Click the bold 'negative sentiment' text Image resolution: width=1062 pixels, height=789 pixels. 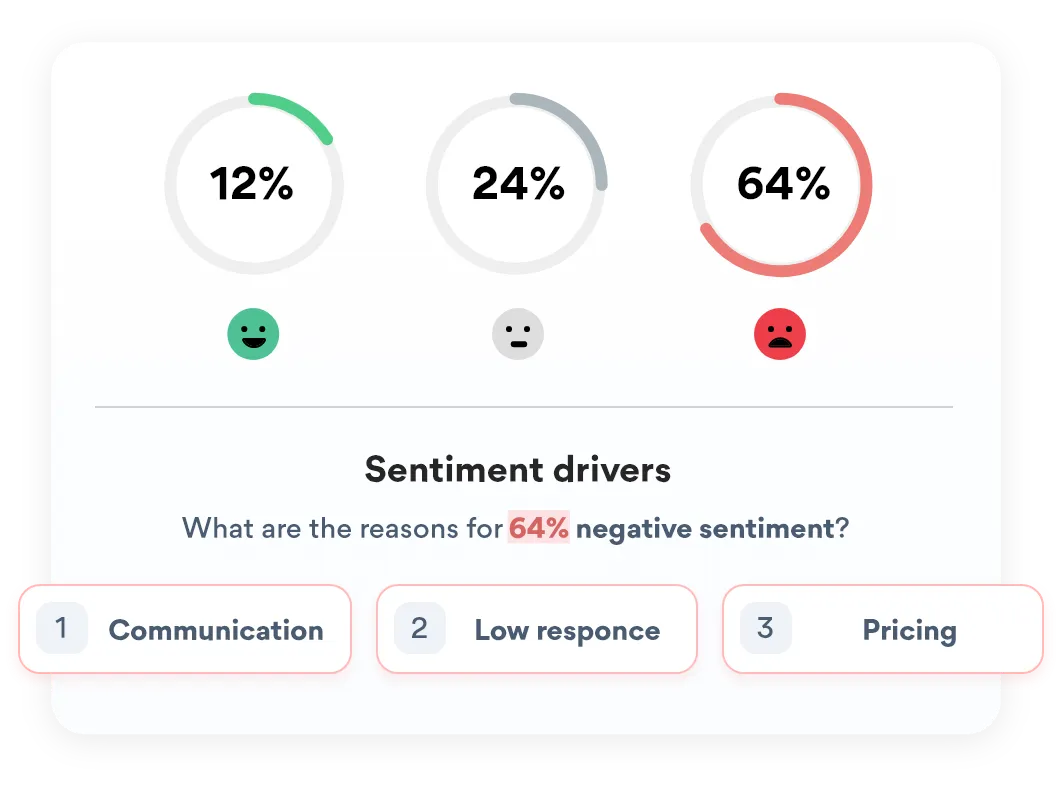tap(704, 527)
